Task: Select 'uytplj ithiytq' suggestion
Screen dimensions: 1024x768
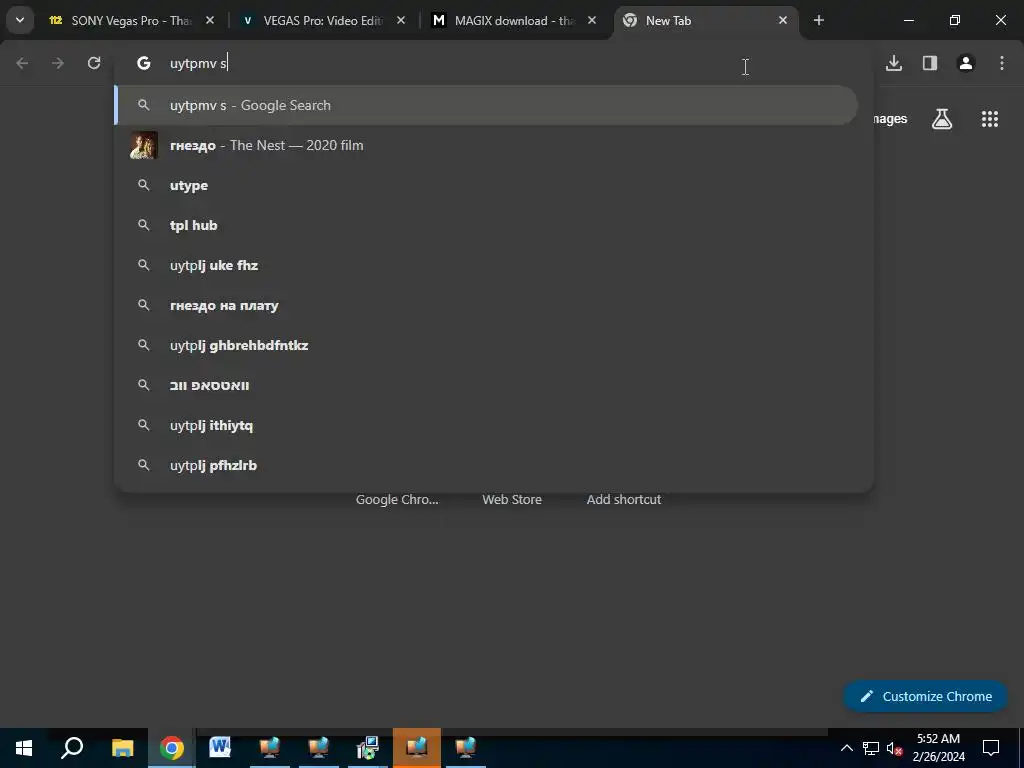Action: (486, 425)
